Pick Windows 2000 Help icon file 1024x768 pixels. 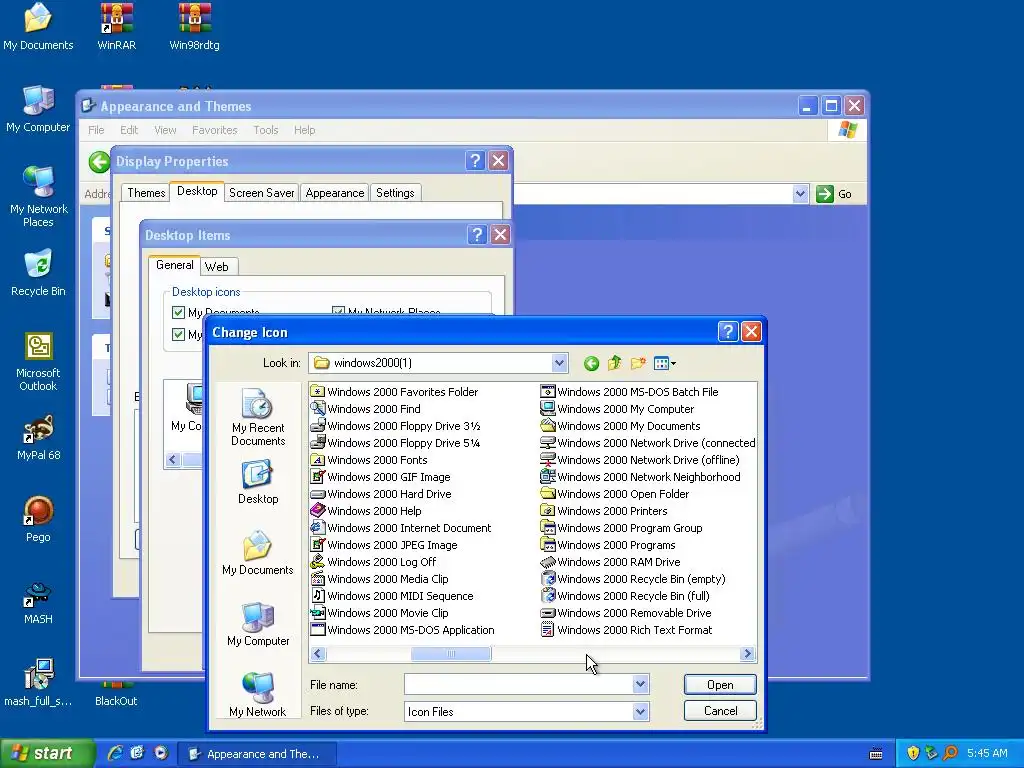tap(366, 511)
